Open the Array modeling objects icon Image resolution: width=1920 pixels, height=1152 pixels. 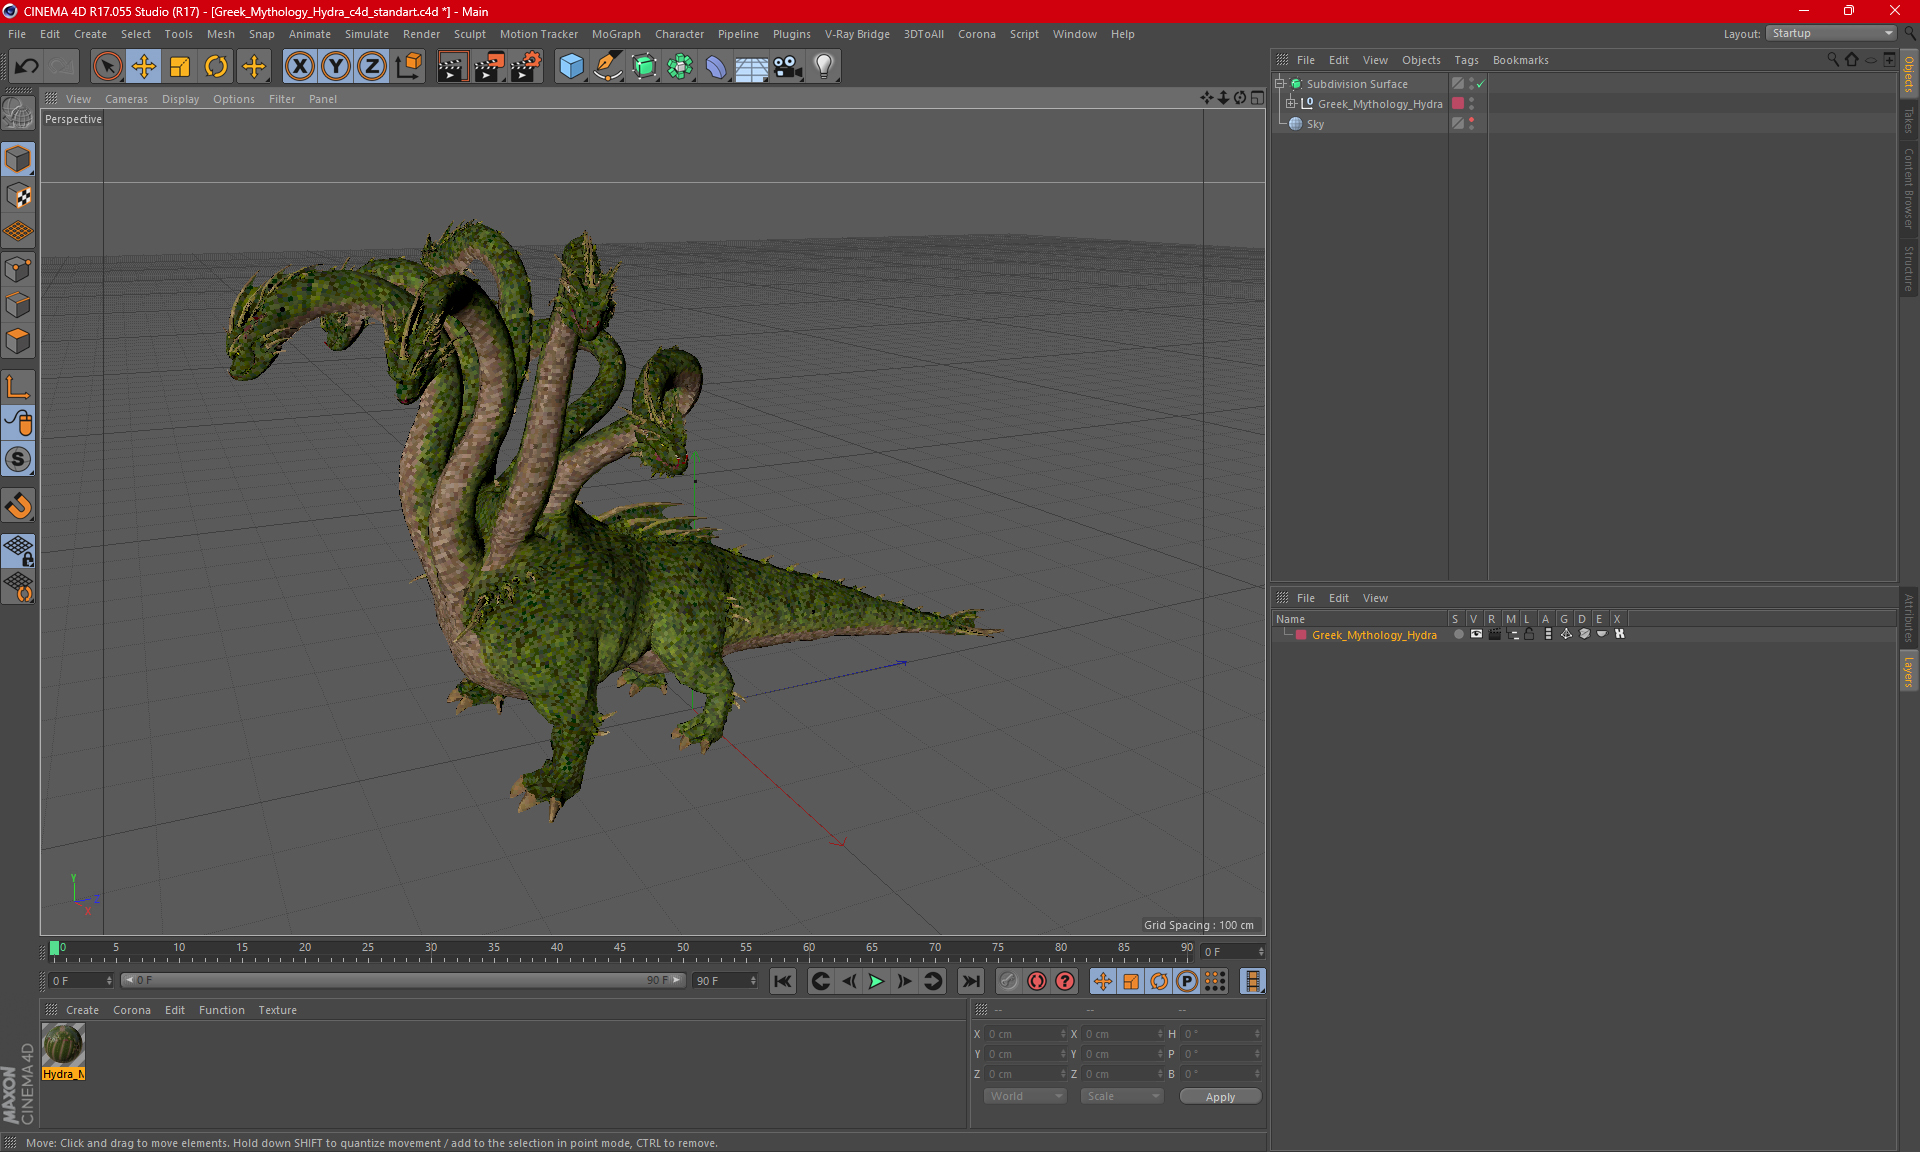[680, 67]
